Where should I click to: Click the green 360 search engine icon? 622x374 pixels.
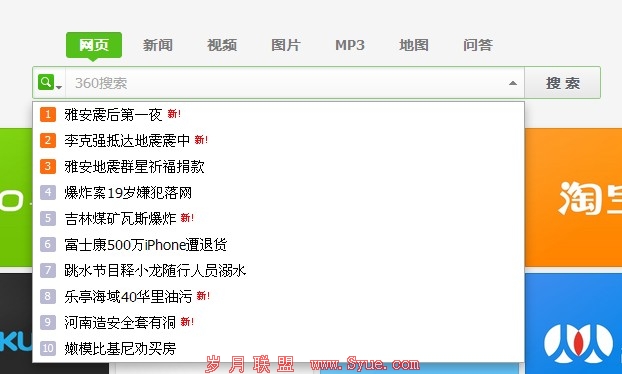click(x=46, y=82)
